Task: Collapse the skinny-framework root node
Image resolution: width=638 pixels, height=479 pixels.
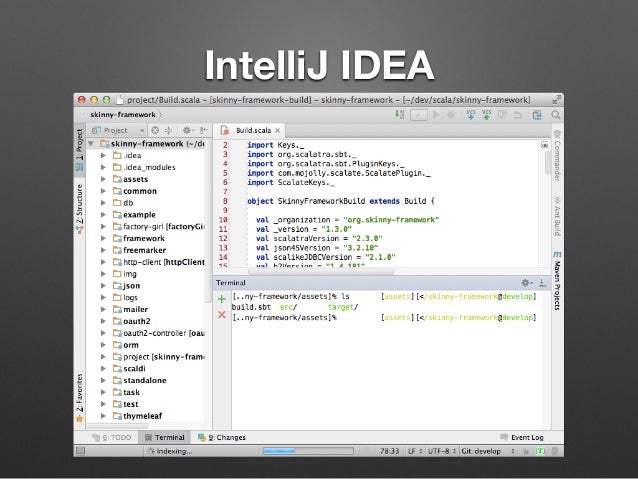Action: pos(91,144)
